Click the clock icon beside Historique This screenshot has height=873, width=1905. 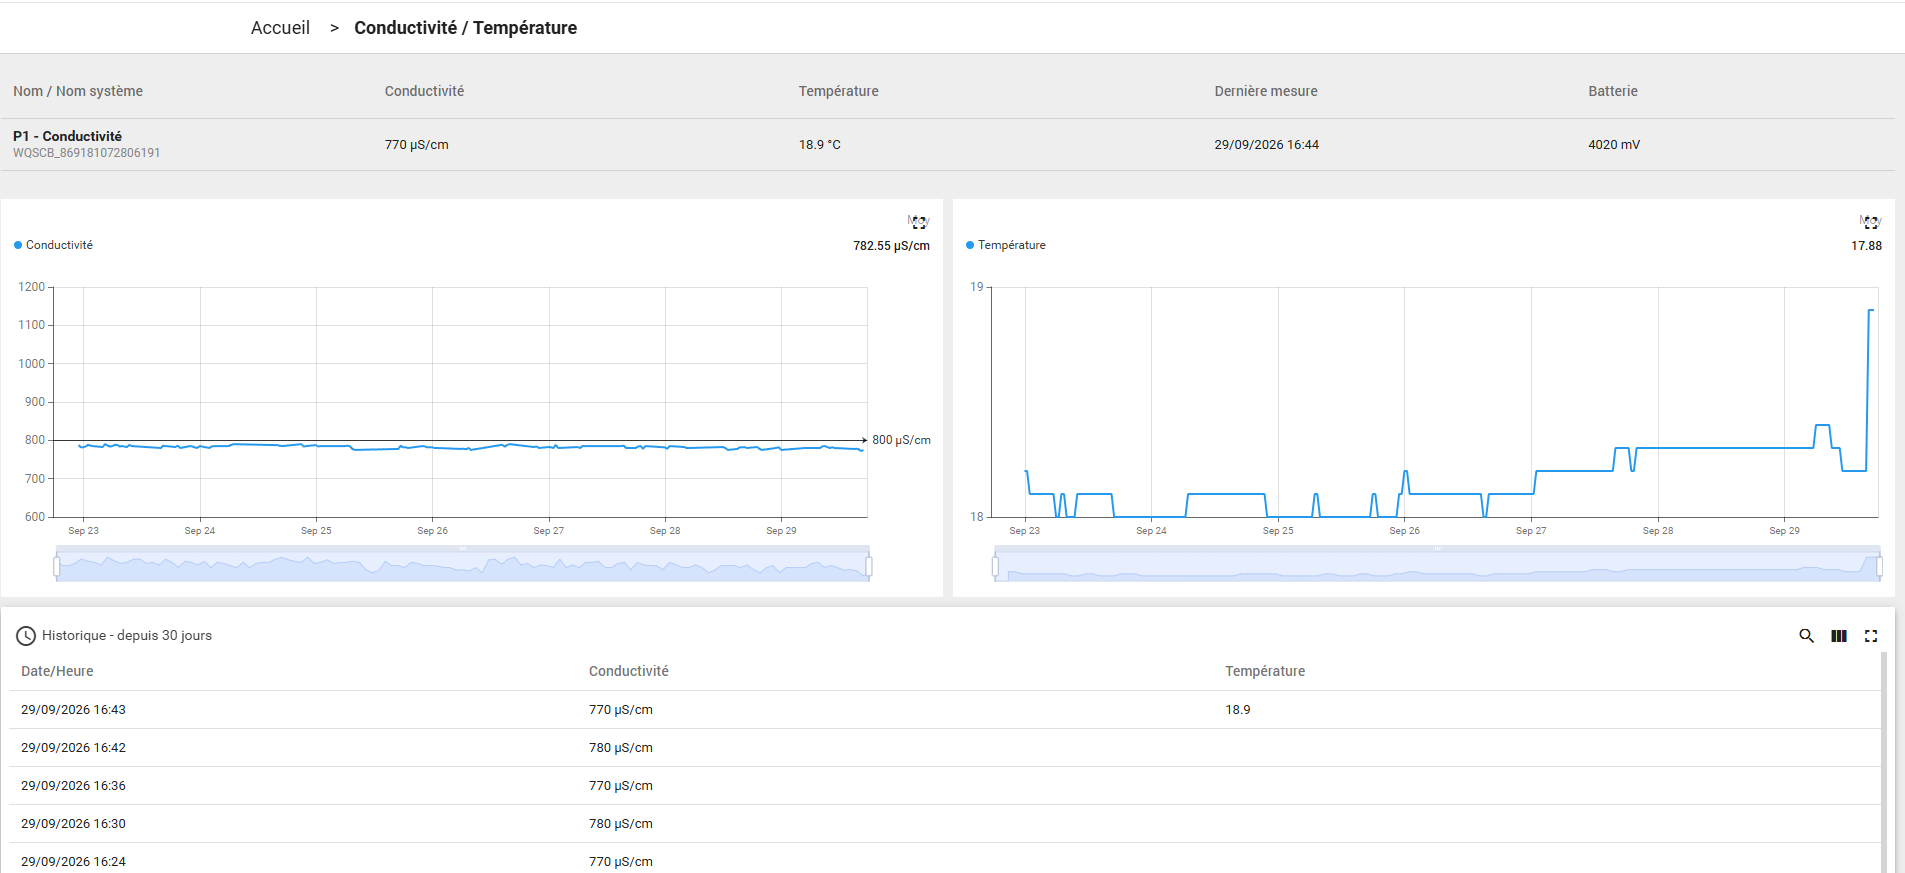click(x=26, y=636)
